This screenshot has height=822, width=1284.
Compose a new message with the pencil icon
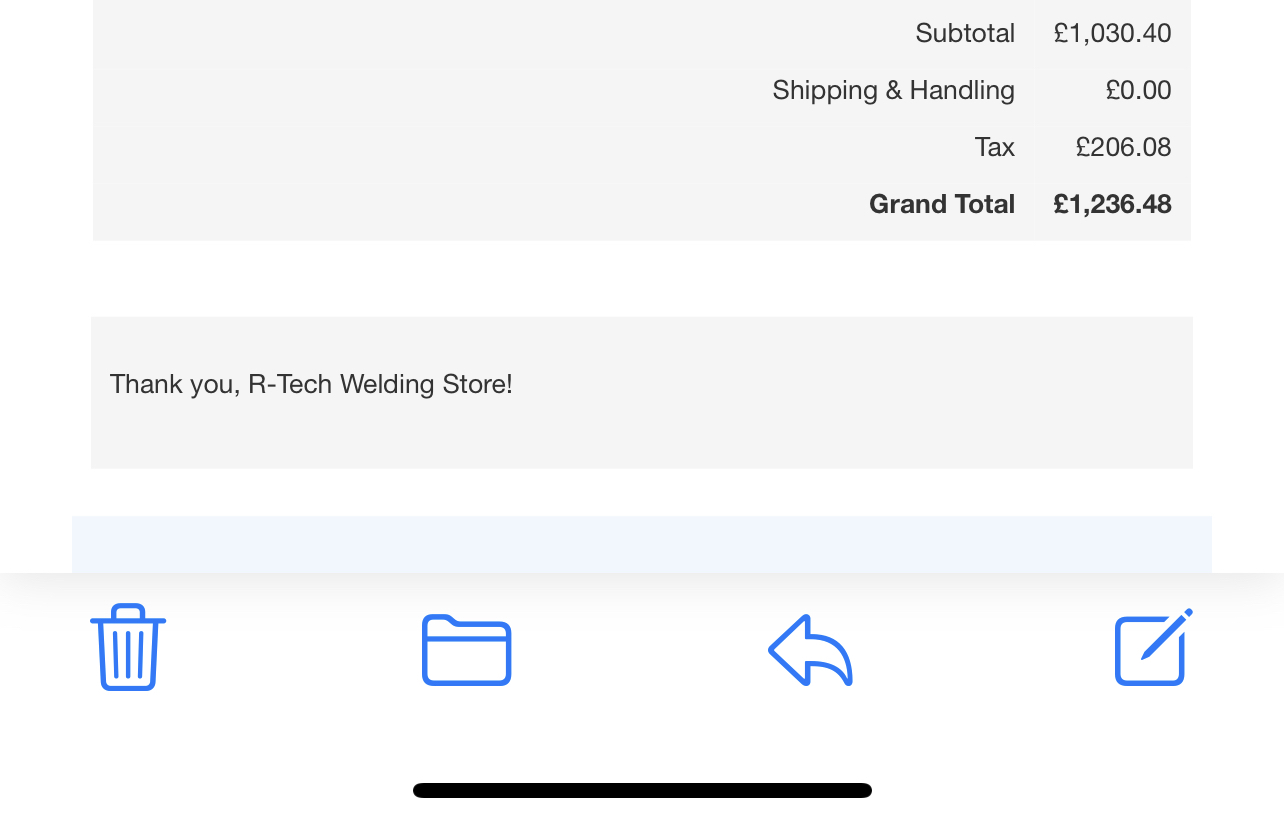coord(1155,647)
